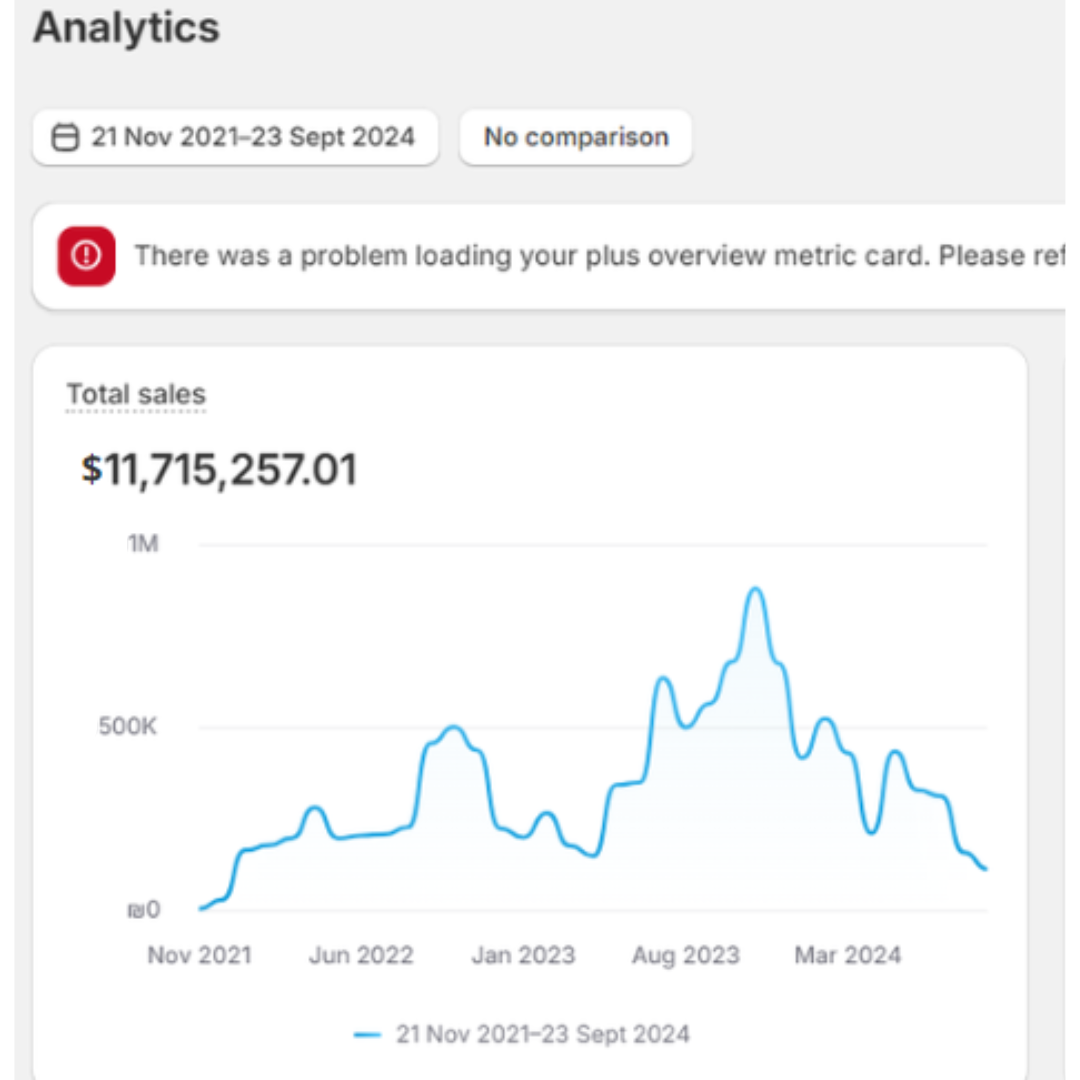Select the Aug 2023 x-axis label
1080x1080 pixels.
[x=685, y=955]
